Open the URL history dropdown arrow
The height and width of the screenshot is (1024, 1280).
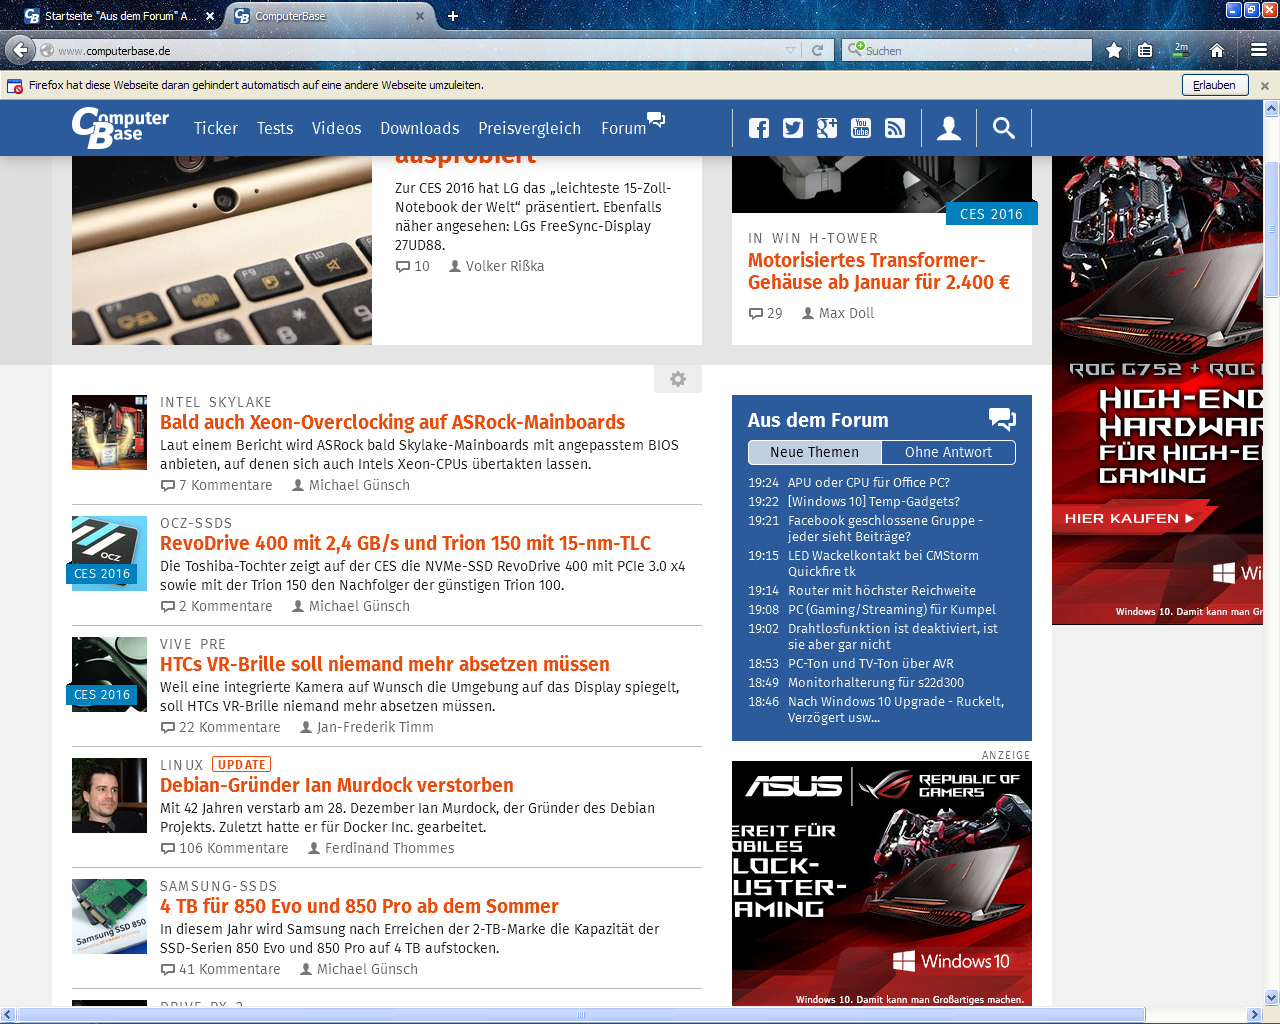pyautogui.click(x=790, y=50)
